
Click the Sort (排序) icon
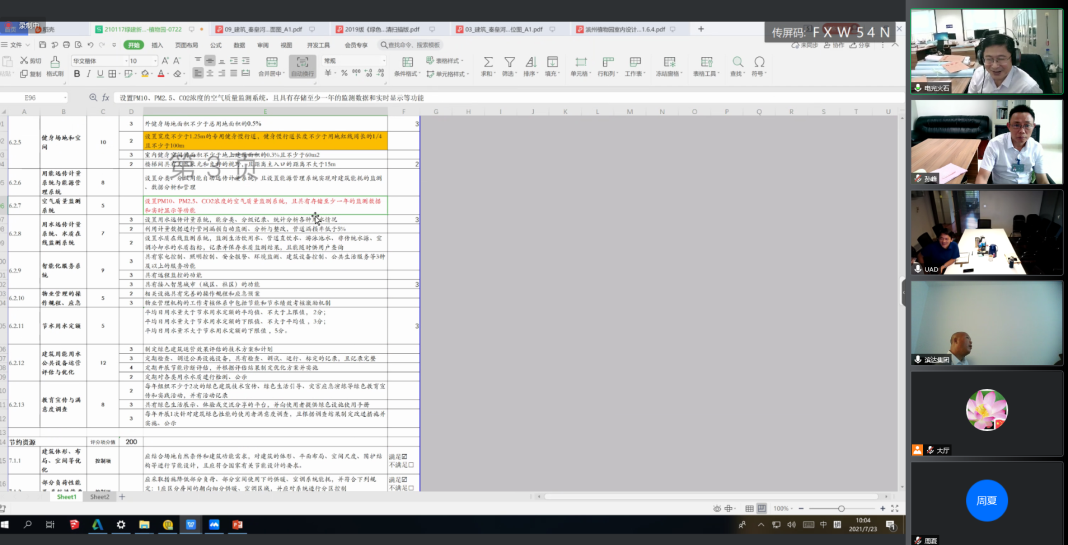pyautogui.click(x=530, y=62)
